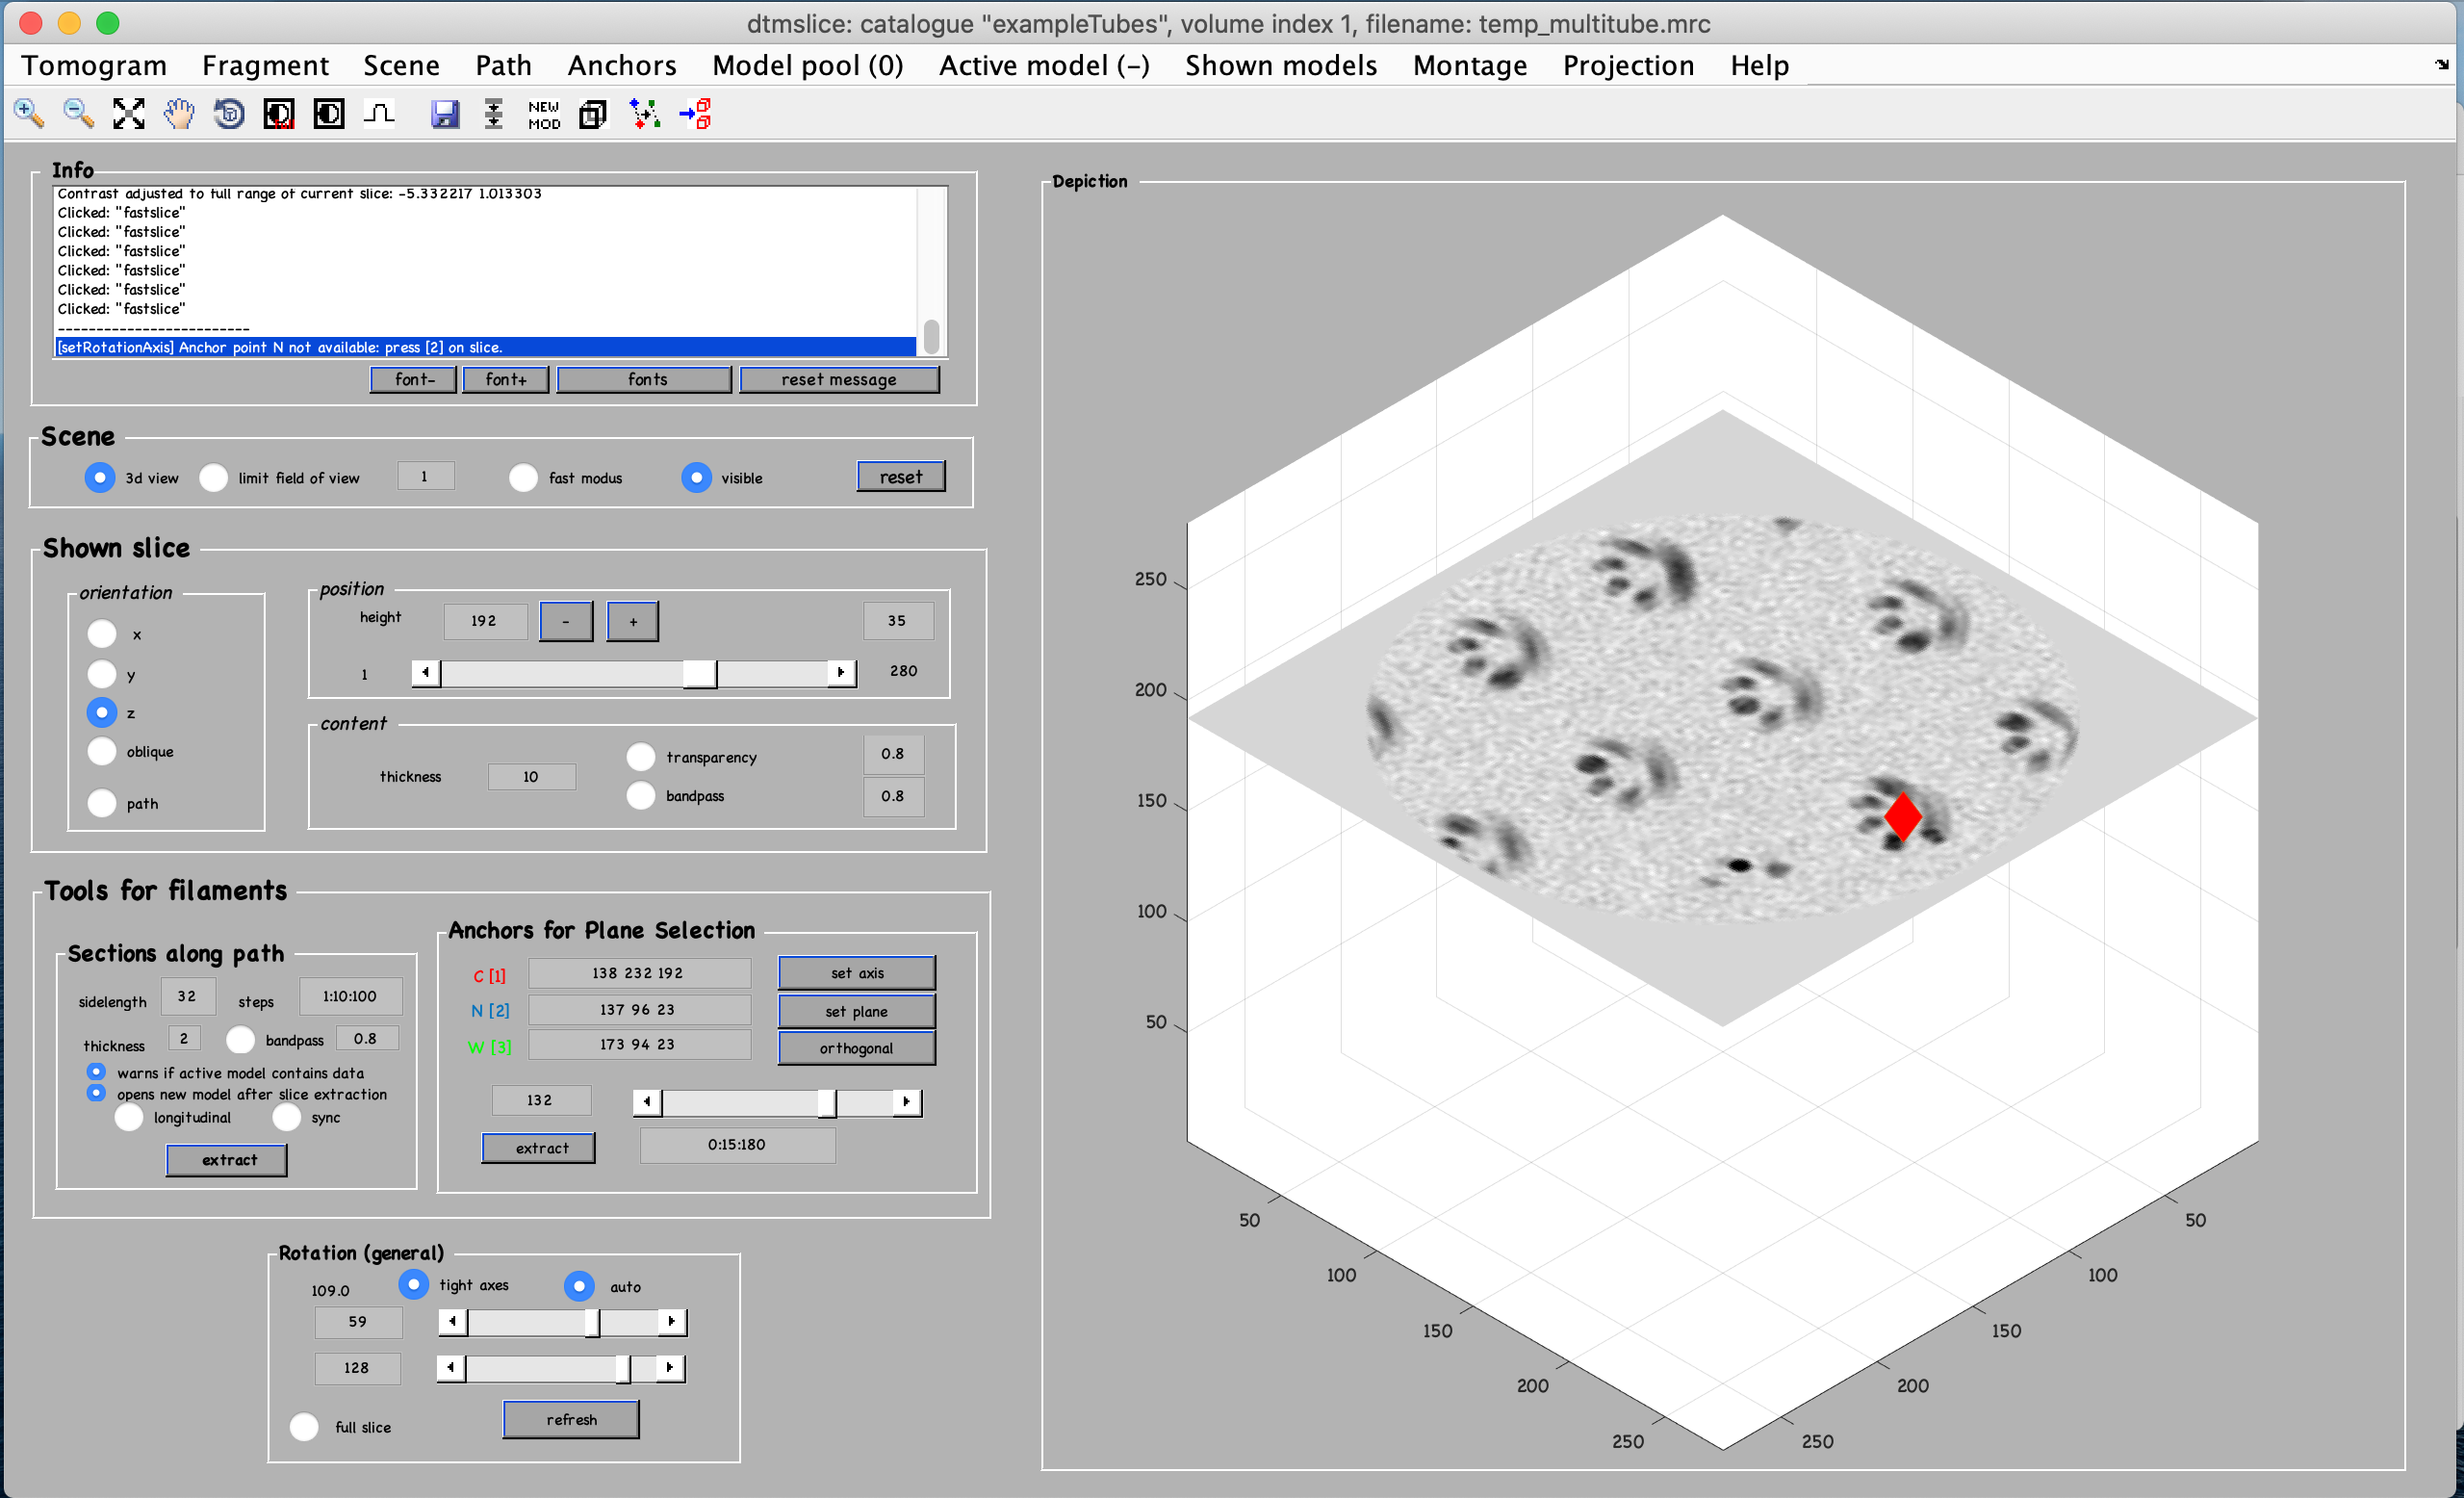
Task: Click the zoom out magnifier icon
Action: pos(78,114)
